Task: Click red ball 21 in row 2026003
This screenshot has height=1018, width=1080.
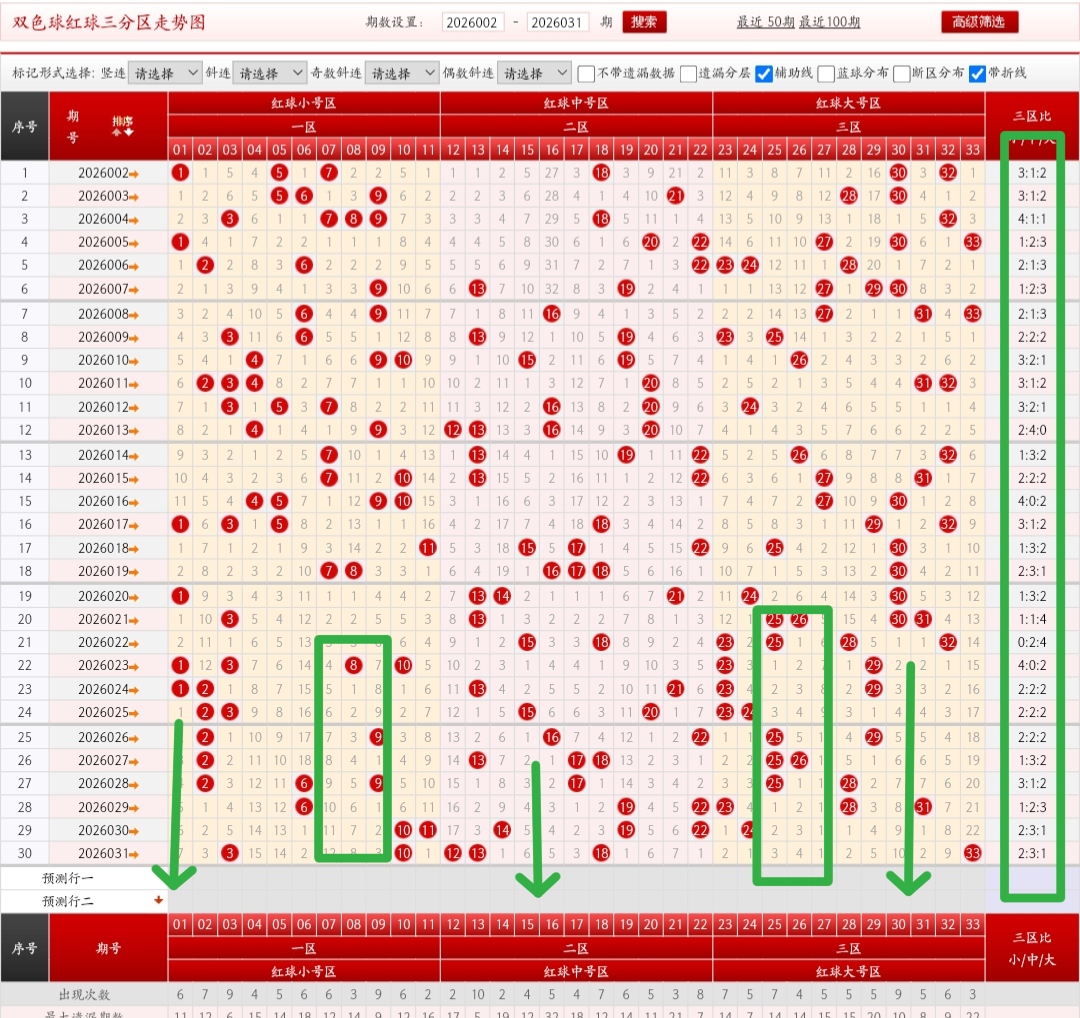Action: pos(676,196)
